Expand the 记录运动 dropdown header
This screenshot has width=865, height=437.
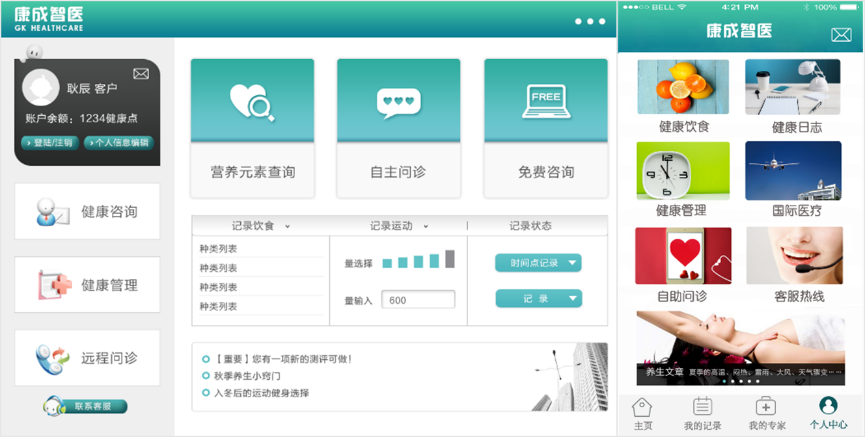pos(398,226)
